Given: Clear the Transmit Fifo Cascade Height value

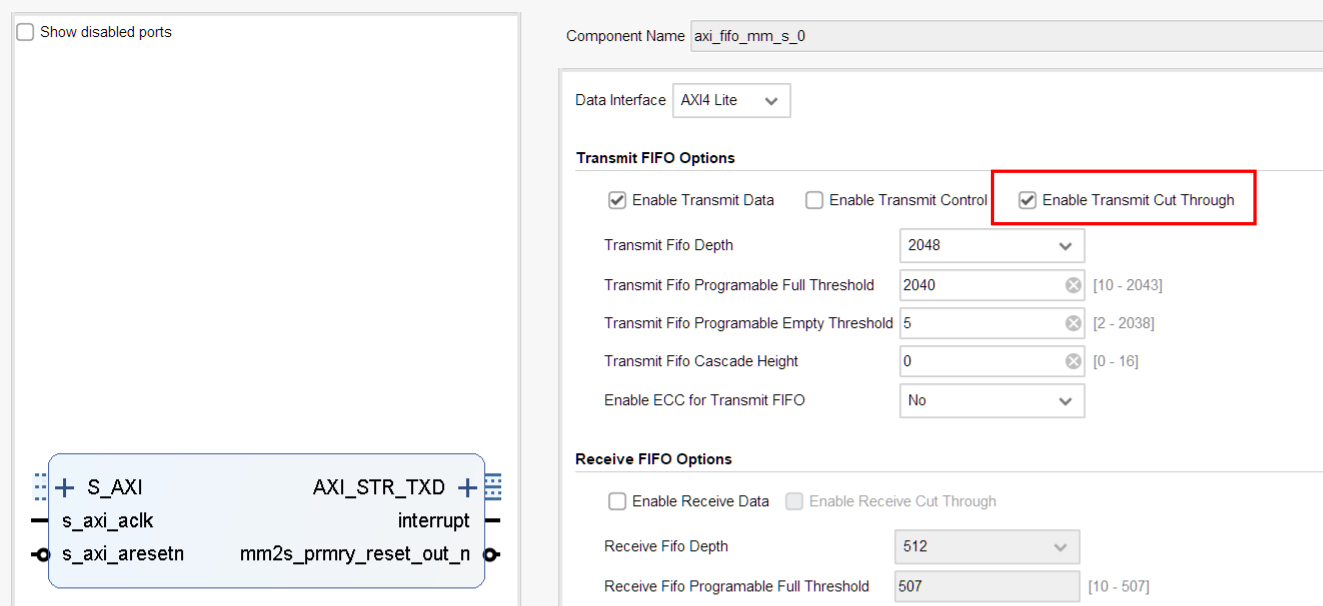Looking at the screenshot, I should click(1073, 361).
